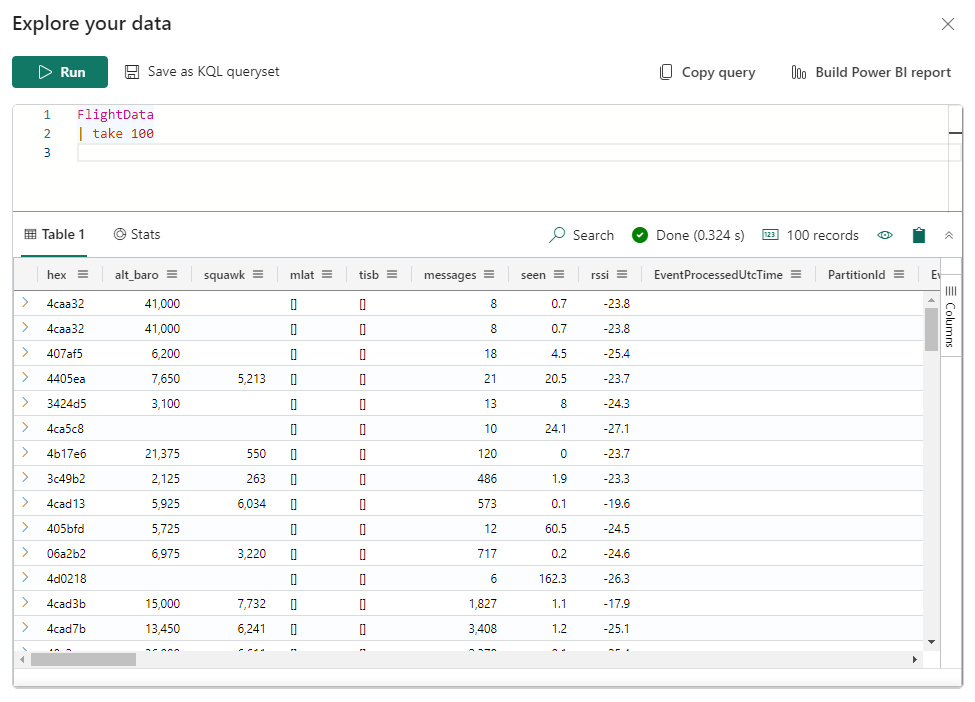Open the Stats tab
The height and width of the screenshot is (702, 975).
coord(137,234)
